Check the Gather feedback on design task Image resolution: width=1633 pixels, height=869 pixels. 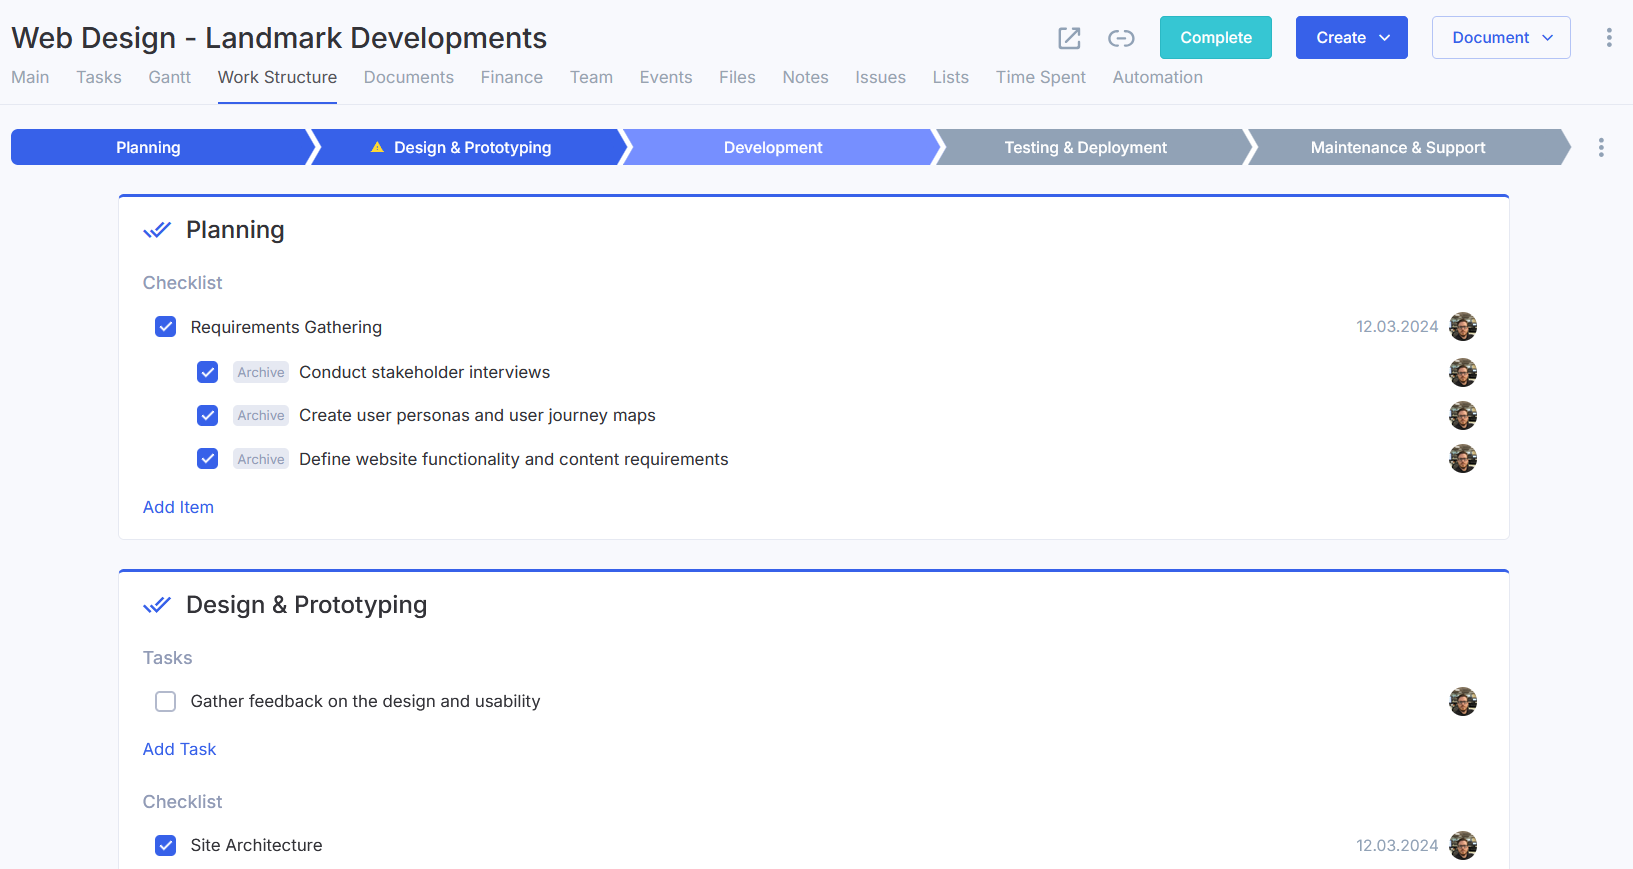(166, 702)
